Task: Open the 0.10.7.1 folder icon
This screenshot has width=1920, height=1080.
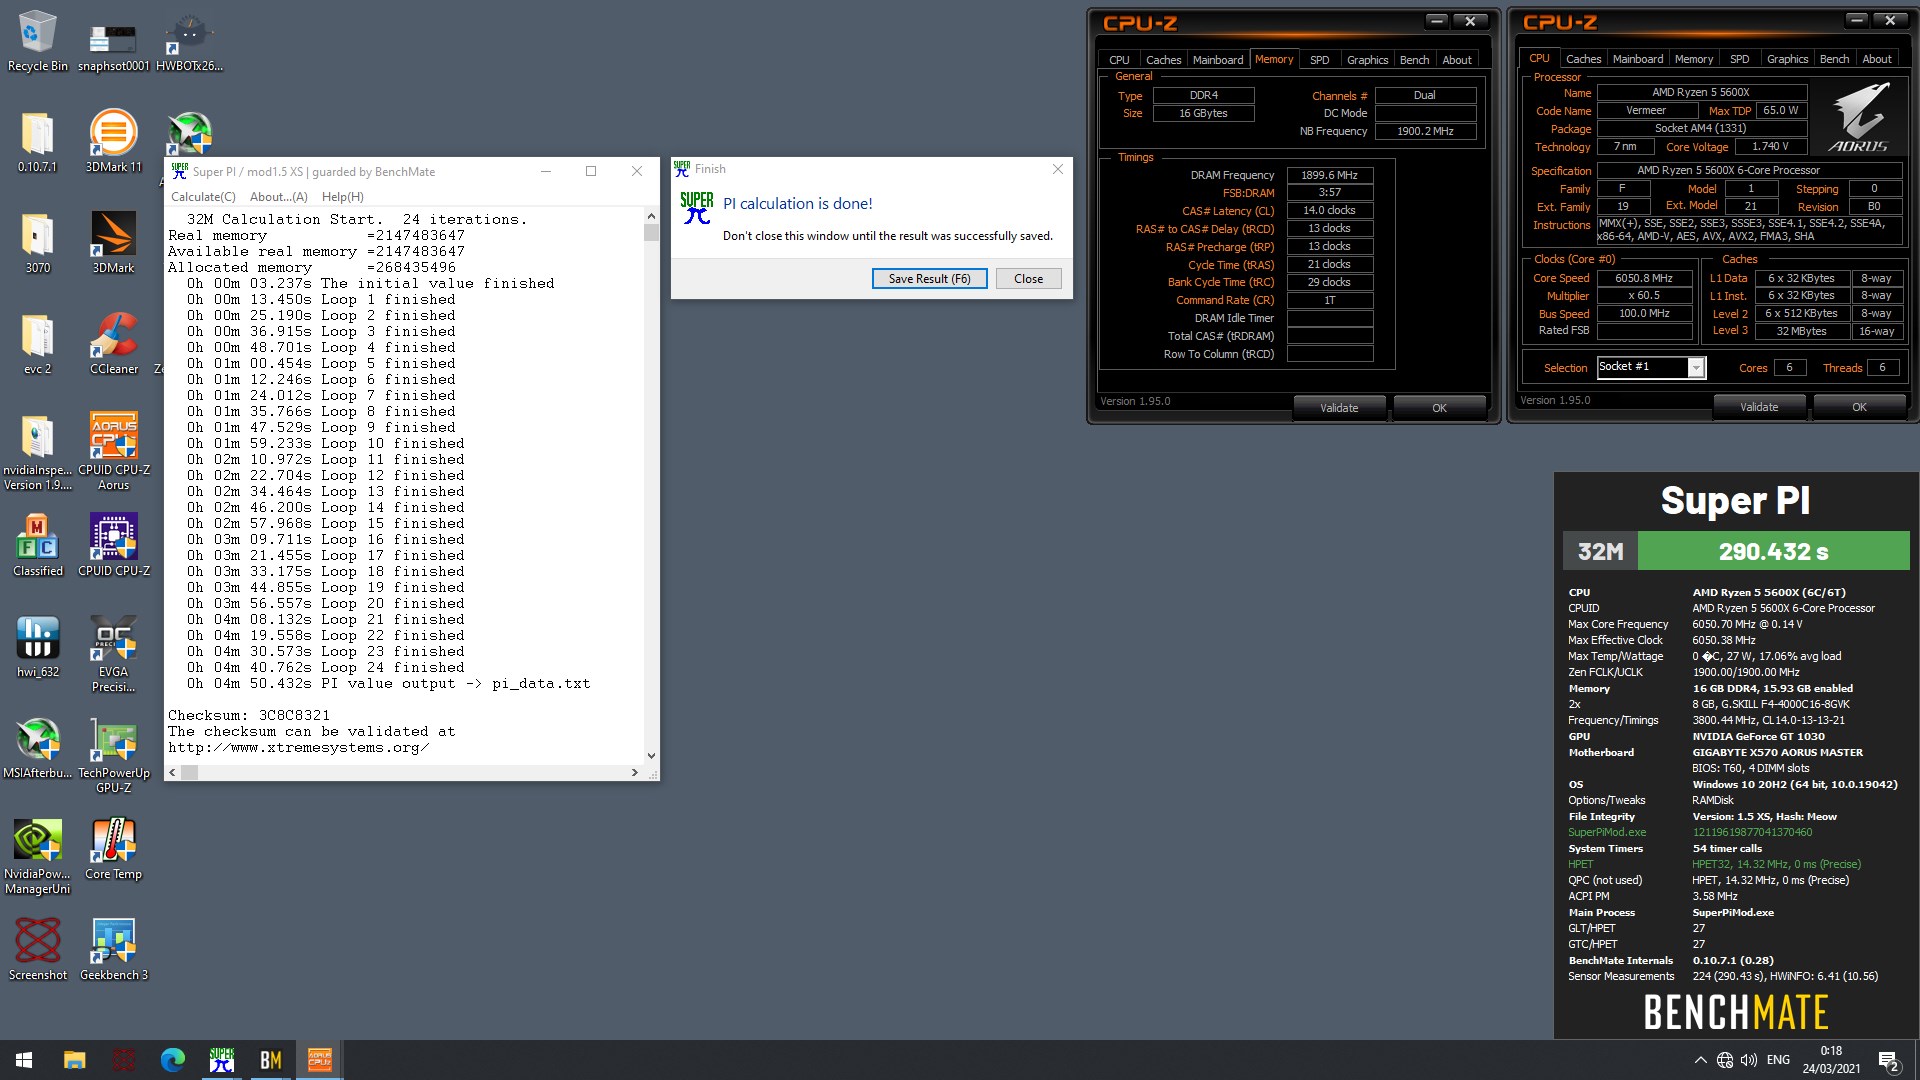Action: tap(37, 142)
